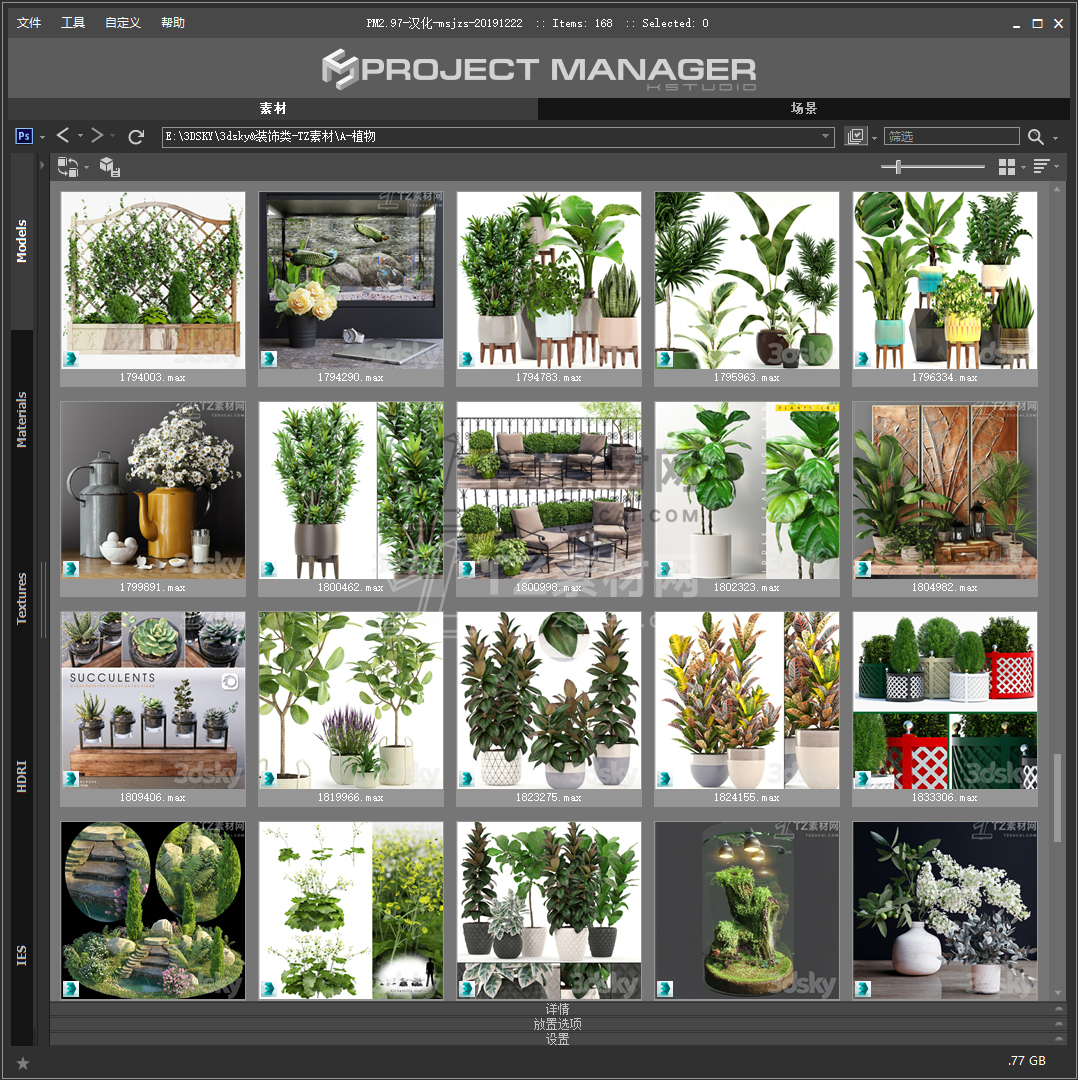The width and height of the screenshot is (1078, 1080).
Task: Select the Textures side tab
Action: pos(22,599)
